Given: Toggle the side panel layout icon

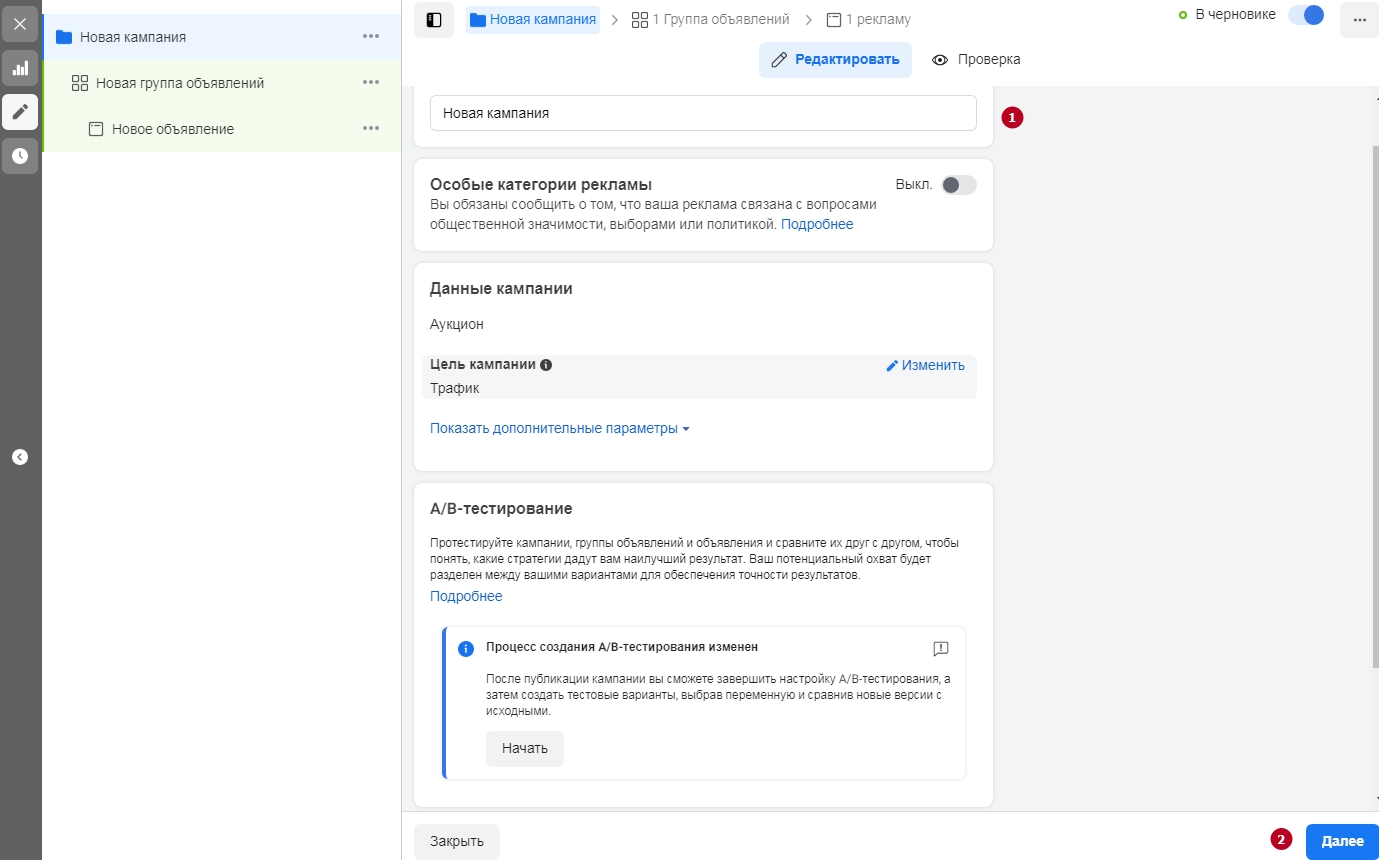Looking at the screenshot, I should (434, 20).
